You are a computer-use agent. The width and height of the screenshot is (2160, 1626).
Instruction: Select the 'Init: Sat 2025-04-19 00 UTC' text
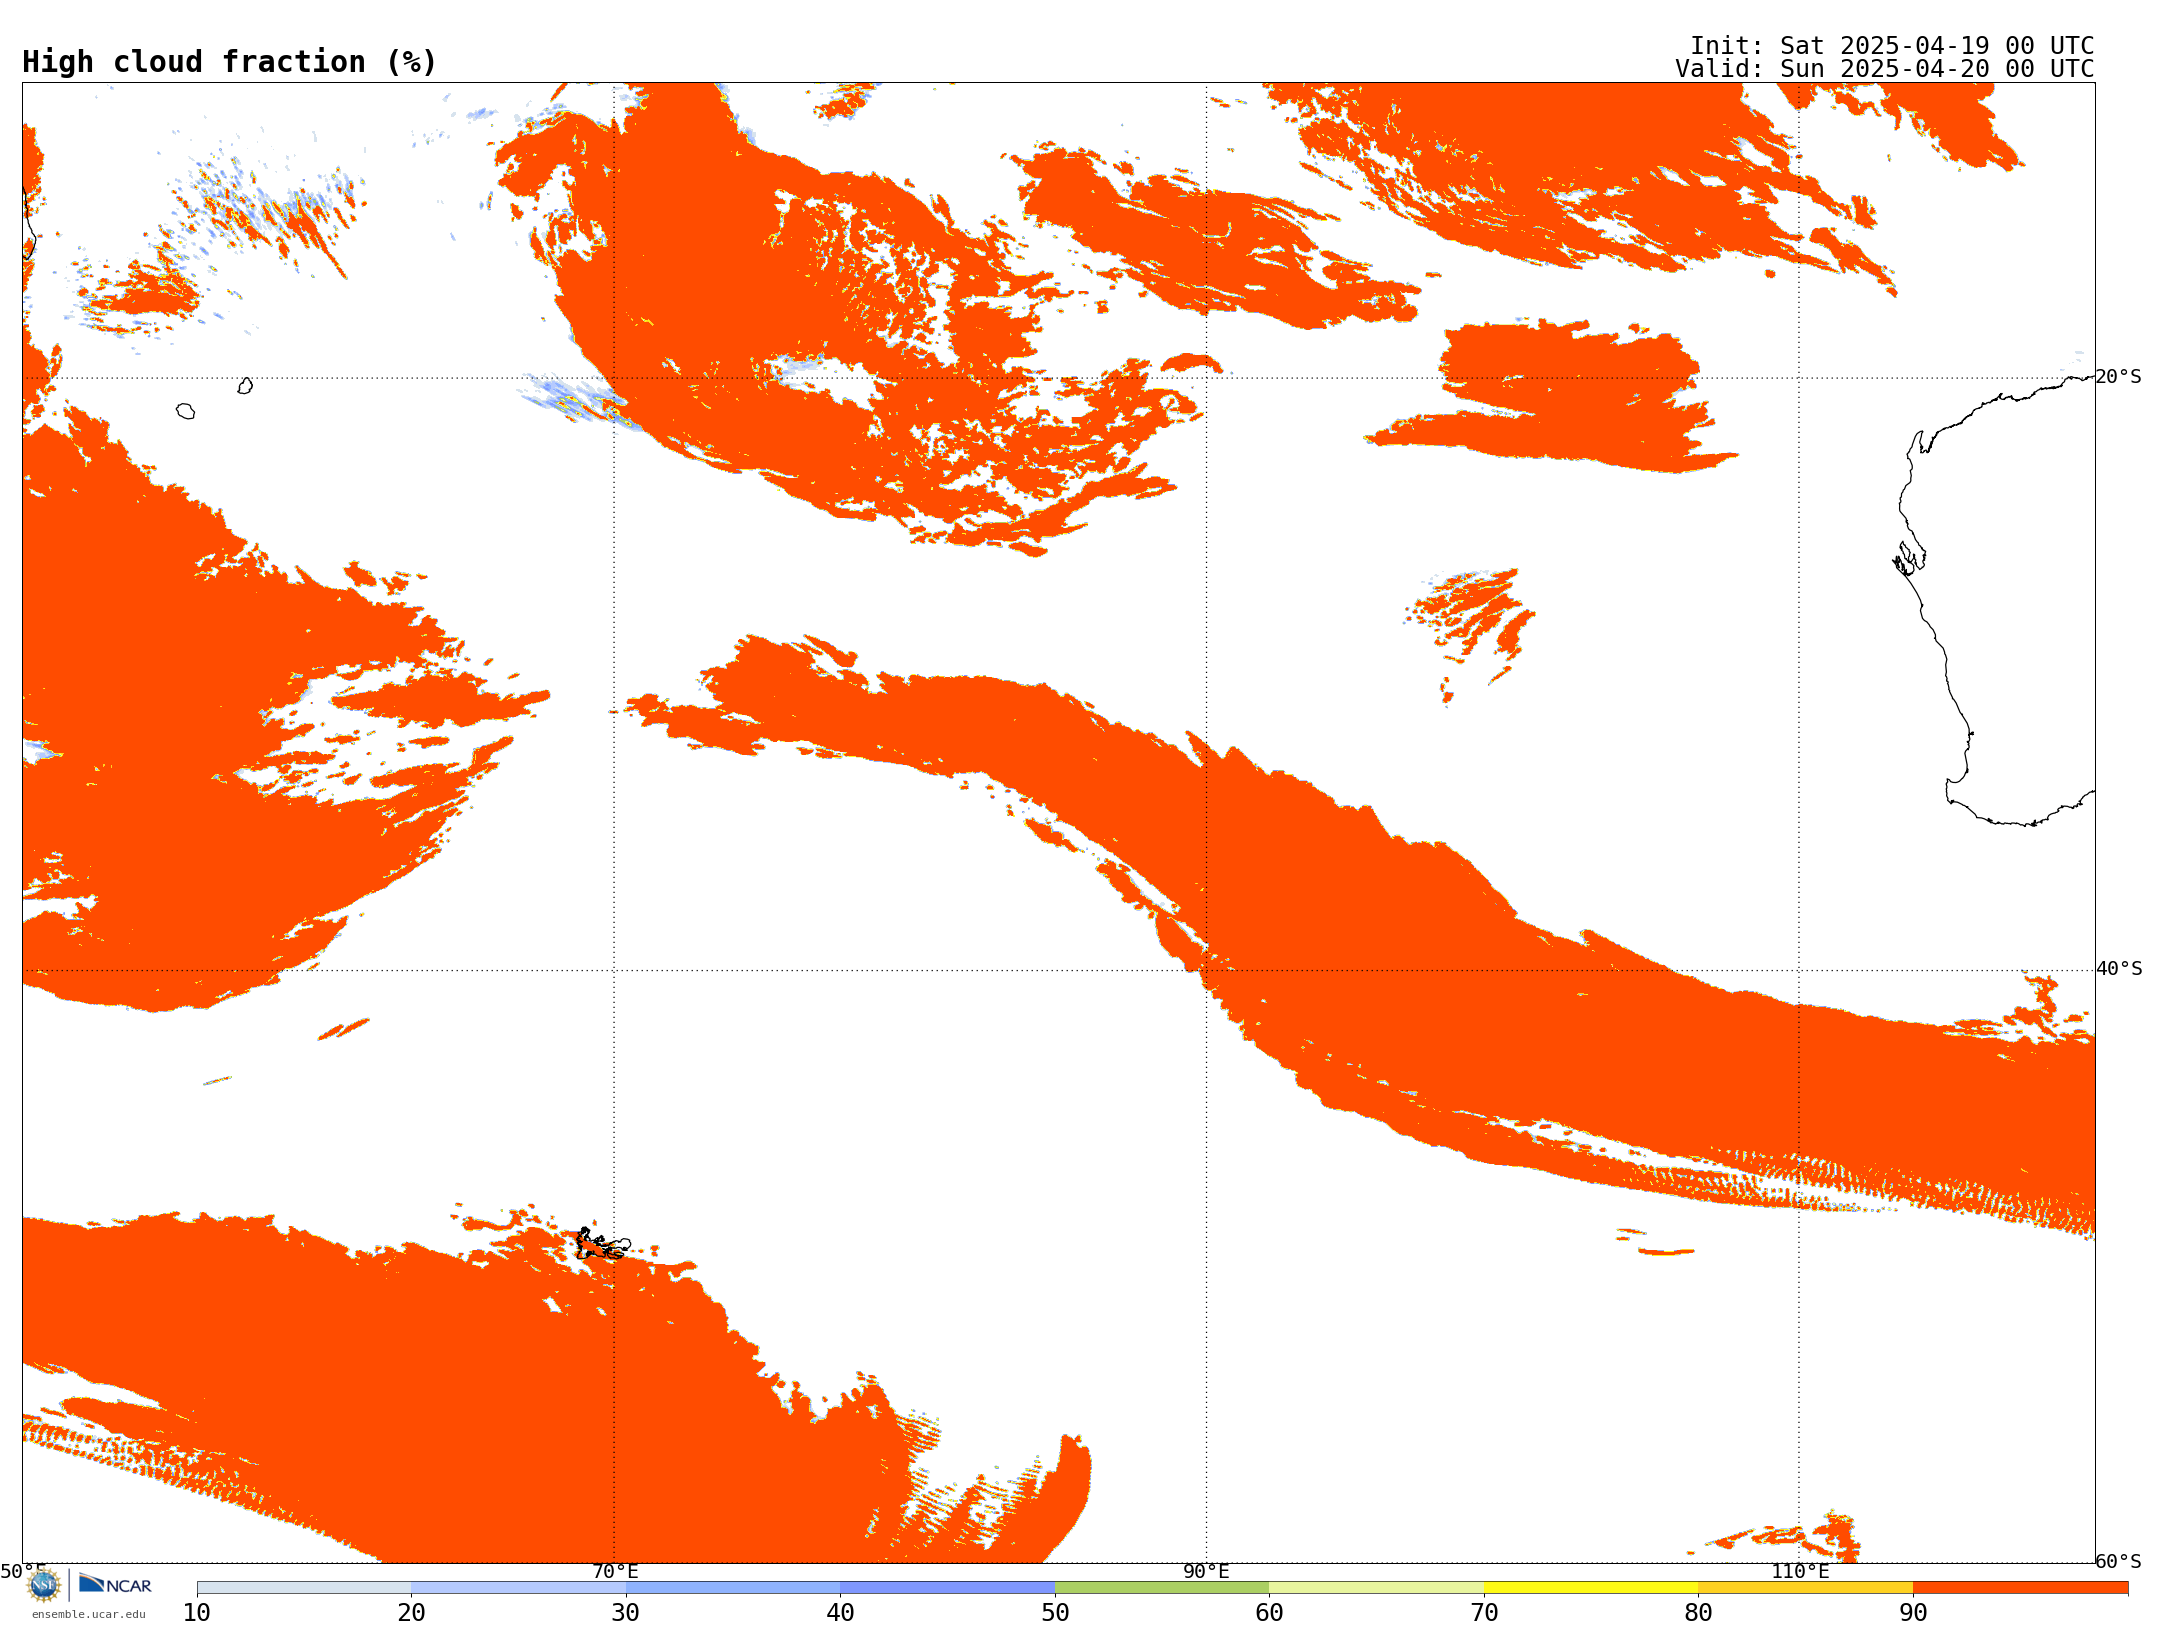click(x=1892, y=46)
